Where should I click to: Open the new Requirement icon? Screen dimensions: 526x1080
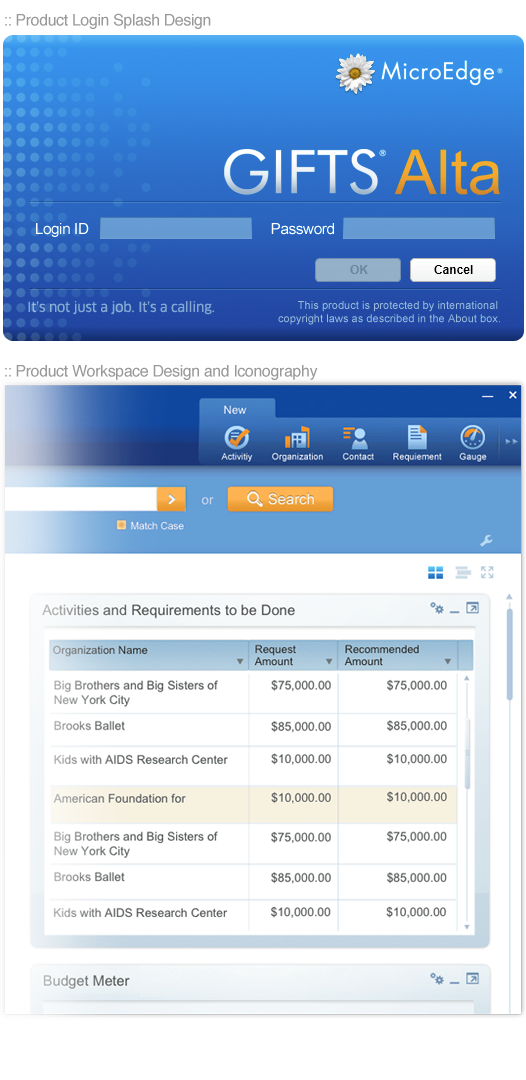coord(417,437)
